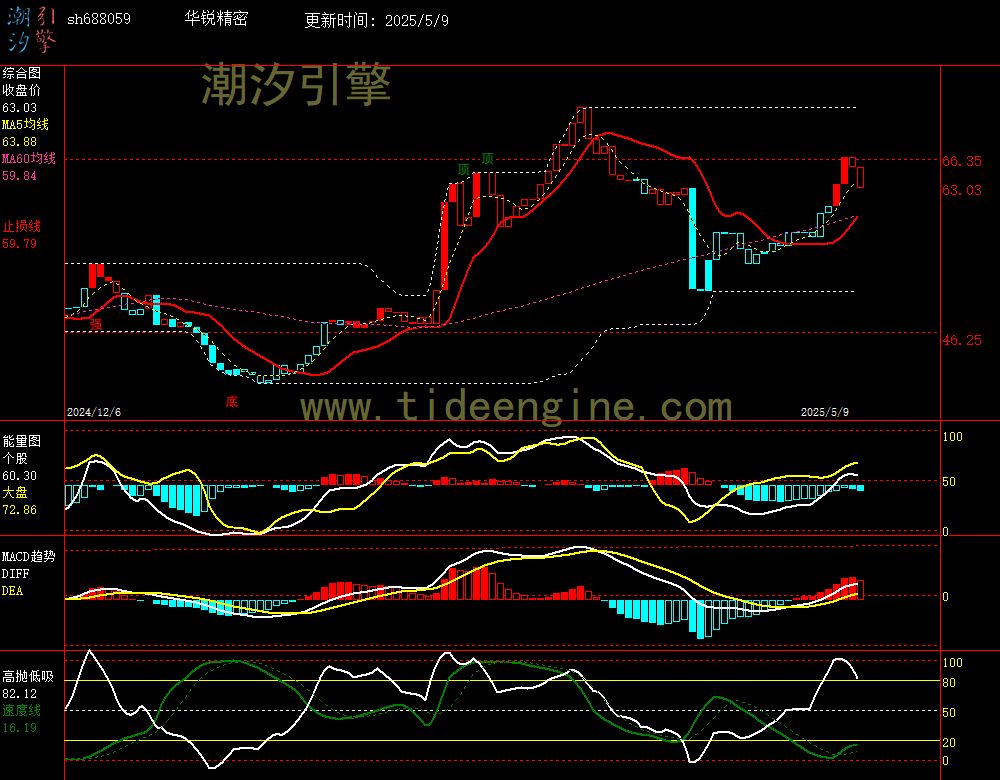1000x780 pixels.
Task: Click the large cyan drop candlestick
Action: [693, 239]
